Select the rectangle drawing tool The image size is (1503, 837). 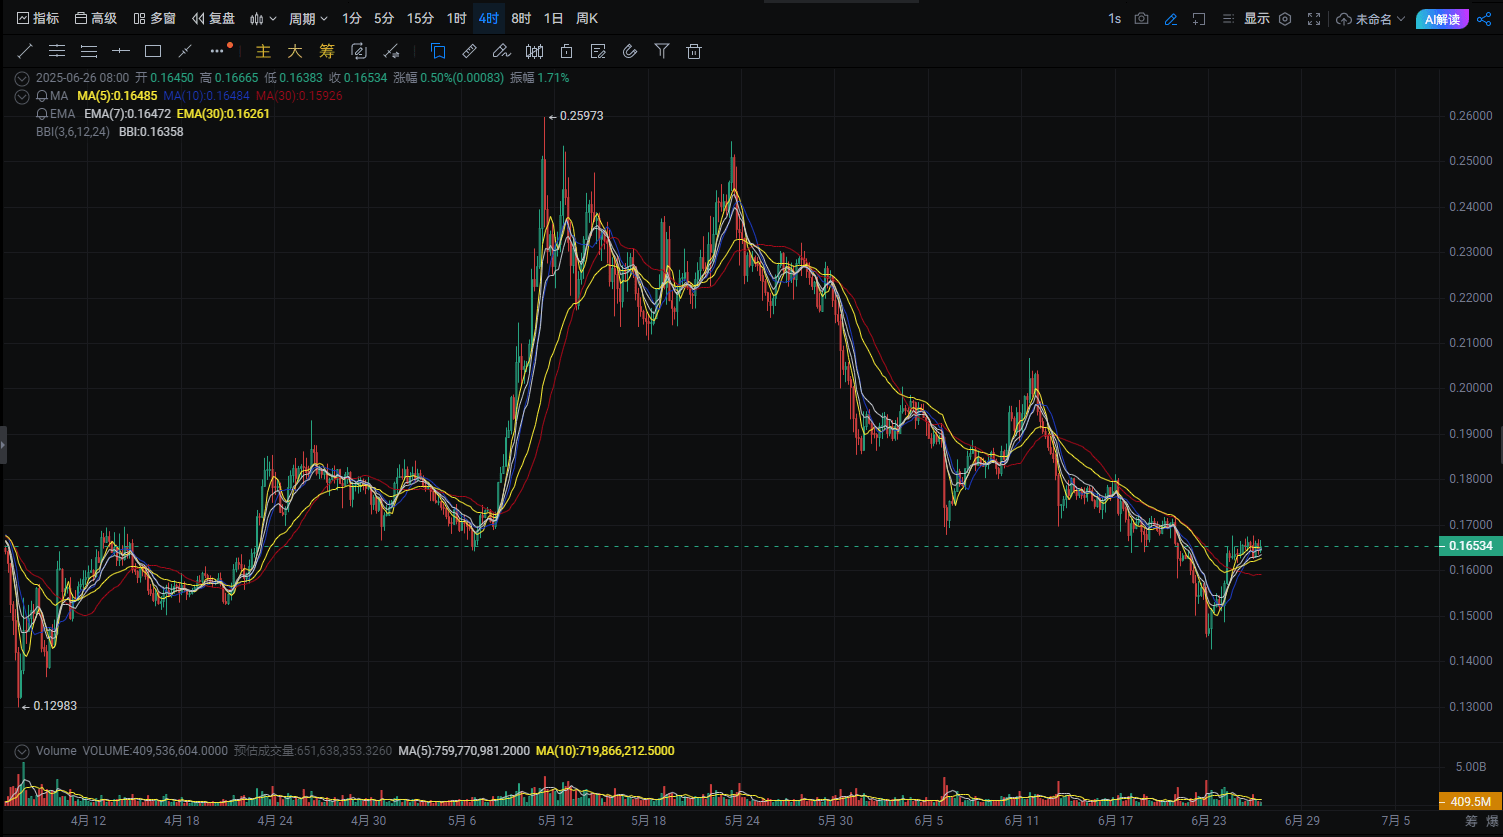click(x=153, y=51)
